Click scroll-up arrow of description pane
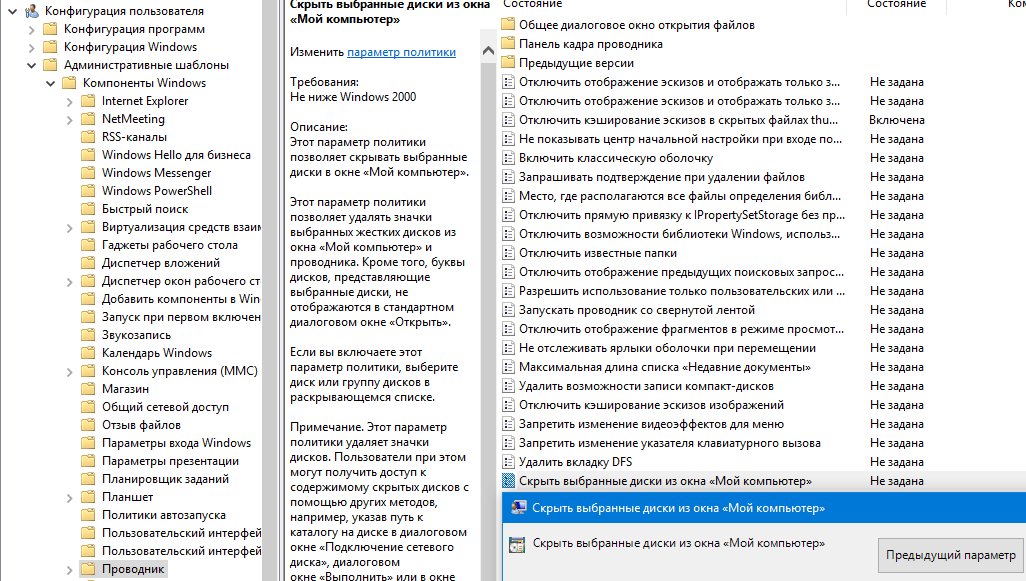Screen dimensions: 1026x581 488,51
